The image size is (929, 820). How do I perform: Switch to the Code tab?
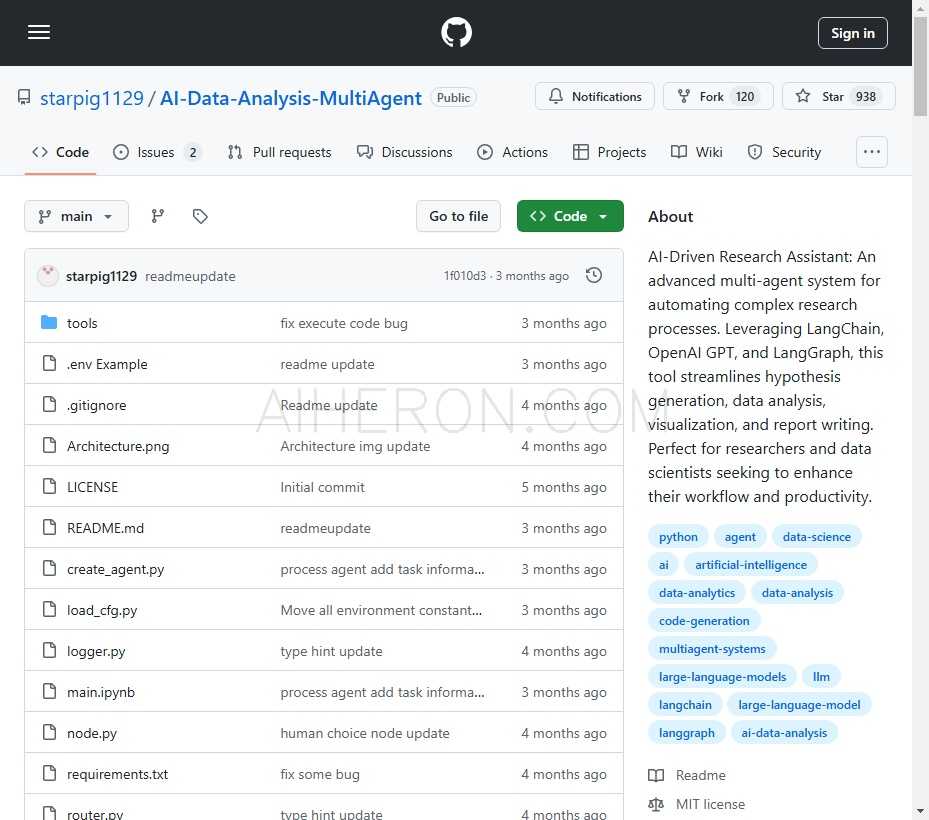[x=60, y=152]
